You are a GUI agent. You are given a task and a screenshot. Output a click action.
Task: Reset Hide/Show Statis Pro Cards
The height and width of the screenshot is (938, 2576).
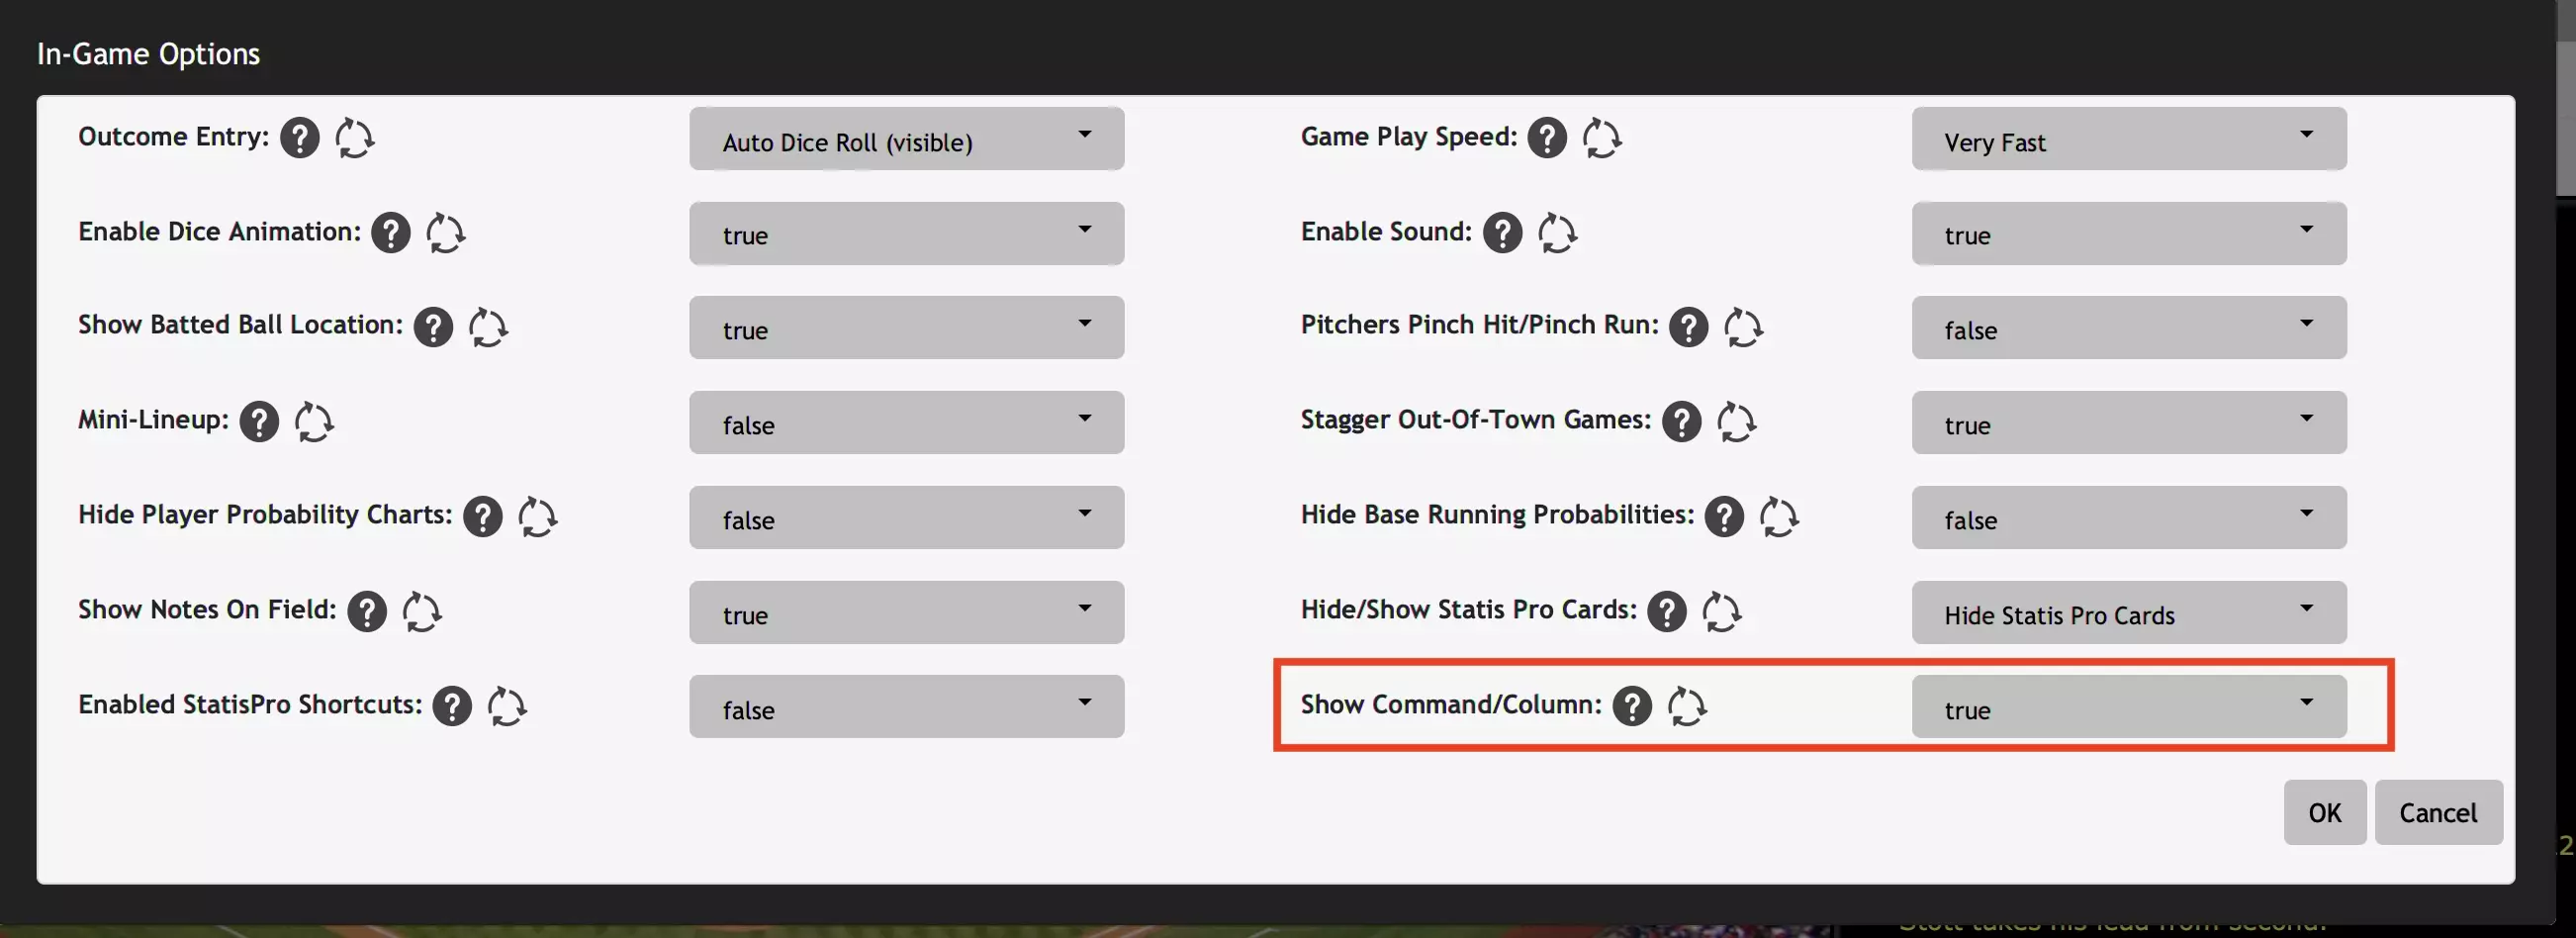point(1721,612)
